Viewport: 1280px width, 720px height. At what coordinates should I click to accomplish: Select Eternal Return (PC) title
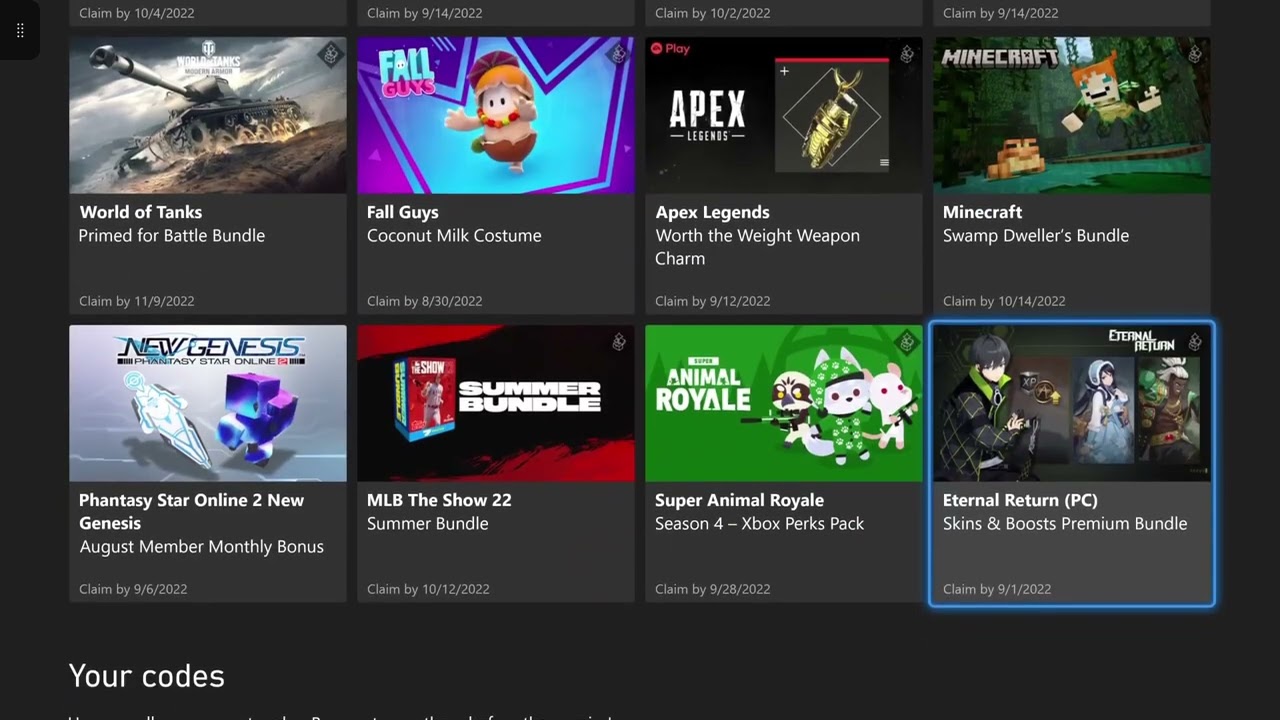pyautogui.click(x=1020, y=500)
